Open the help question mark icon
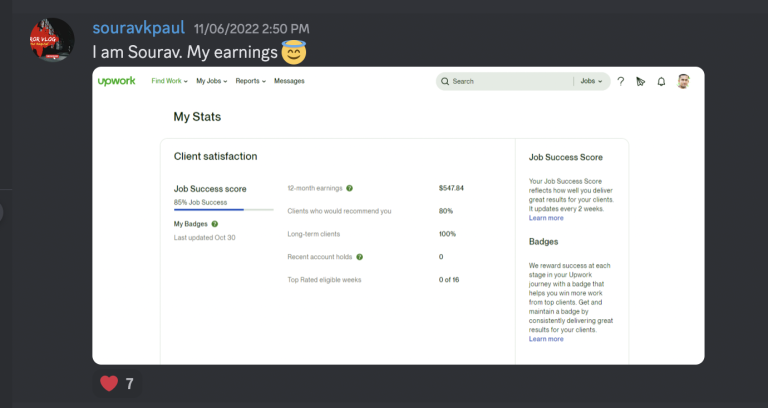Image resolution: width=768 pixels, height=408 pixels. coord(621,81)
